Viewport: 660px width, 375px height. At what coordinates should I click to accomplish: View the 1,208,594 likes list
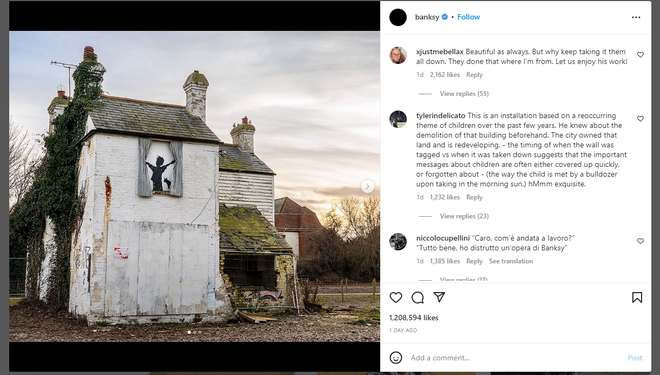(x=414, y=318)
